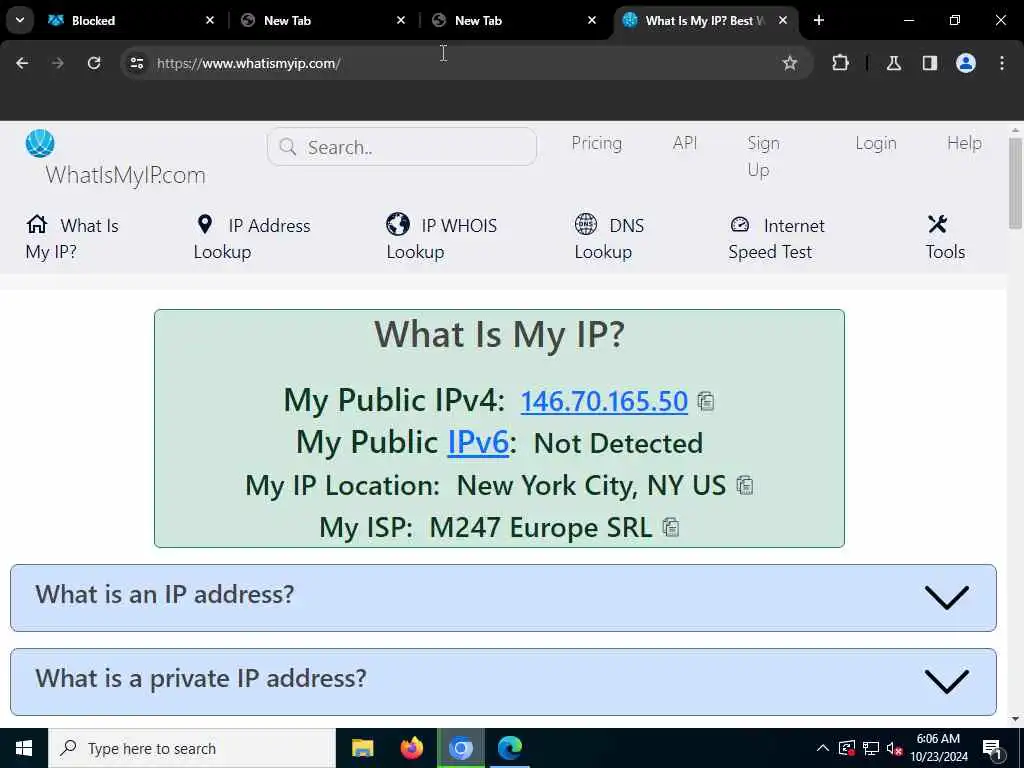Reload the page
The image size is (1024, 768).
94,63
